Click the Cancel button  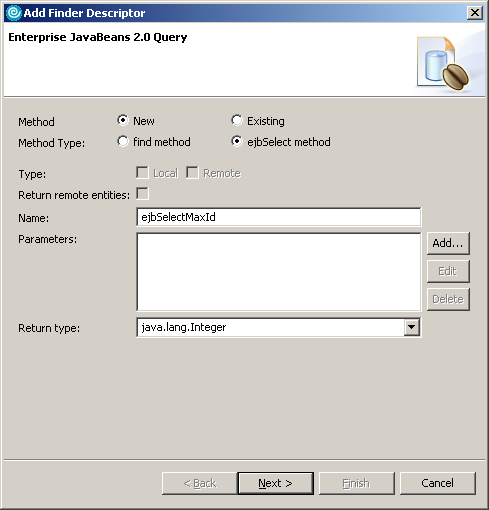(437, 483)
